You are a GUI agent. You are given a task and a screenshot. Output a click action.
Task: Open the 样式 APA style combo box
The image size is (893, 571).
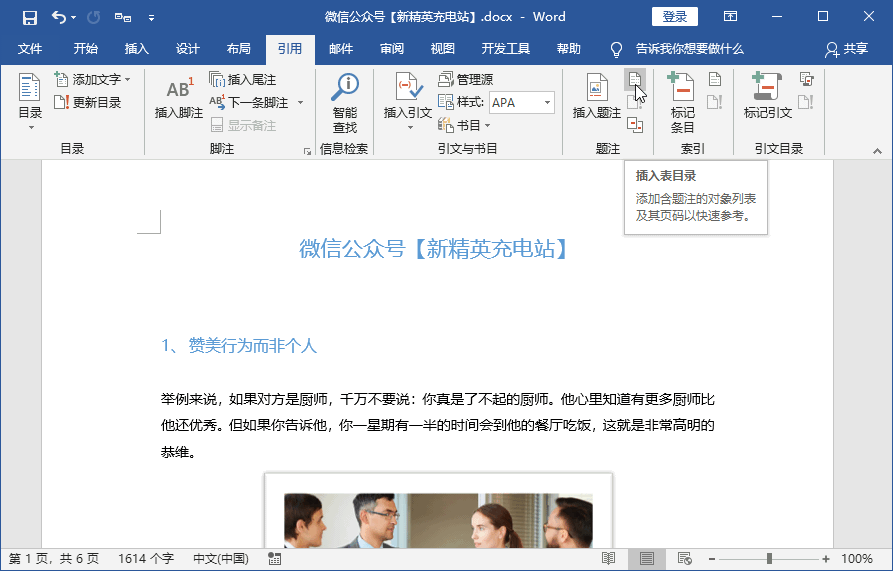point(522,102)
